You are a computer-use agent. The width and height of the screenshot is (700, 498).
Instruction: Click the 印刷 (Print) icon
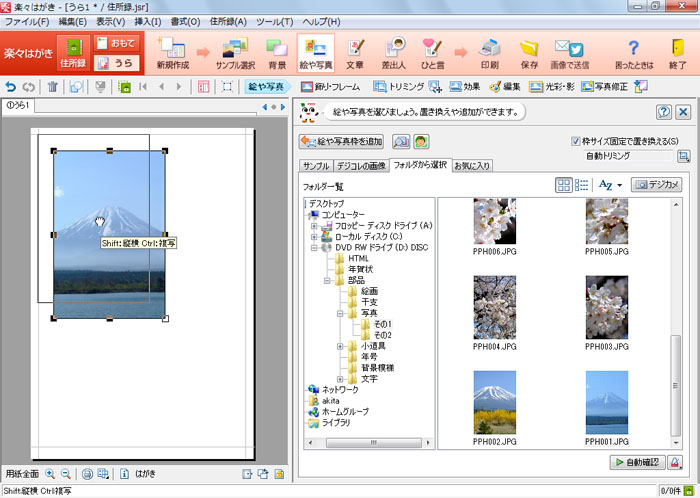pos(489,54)
